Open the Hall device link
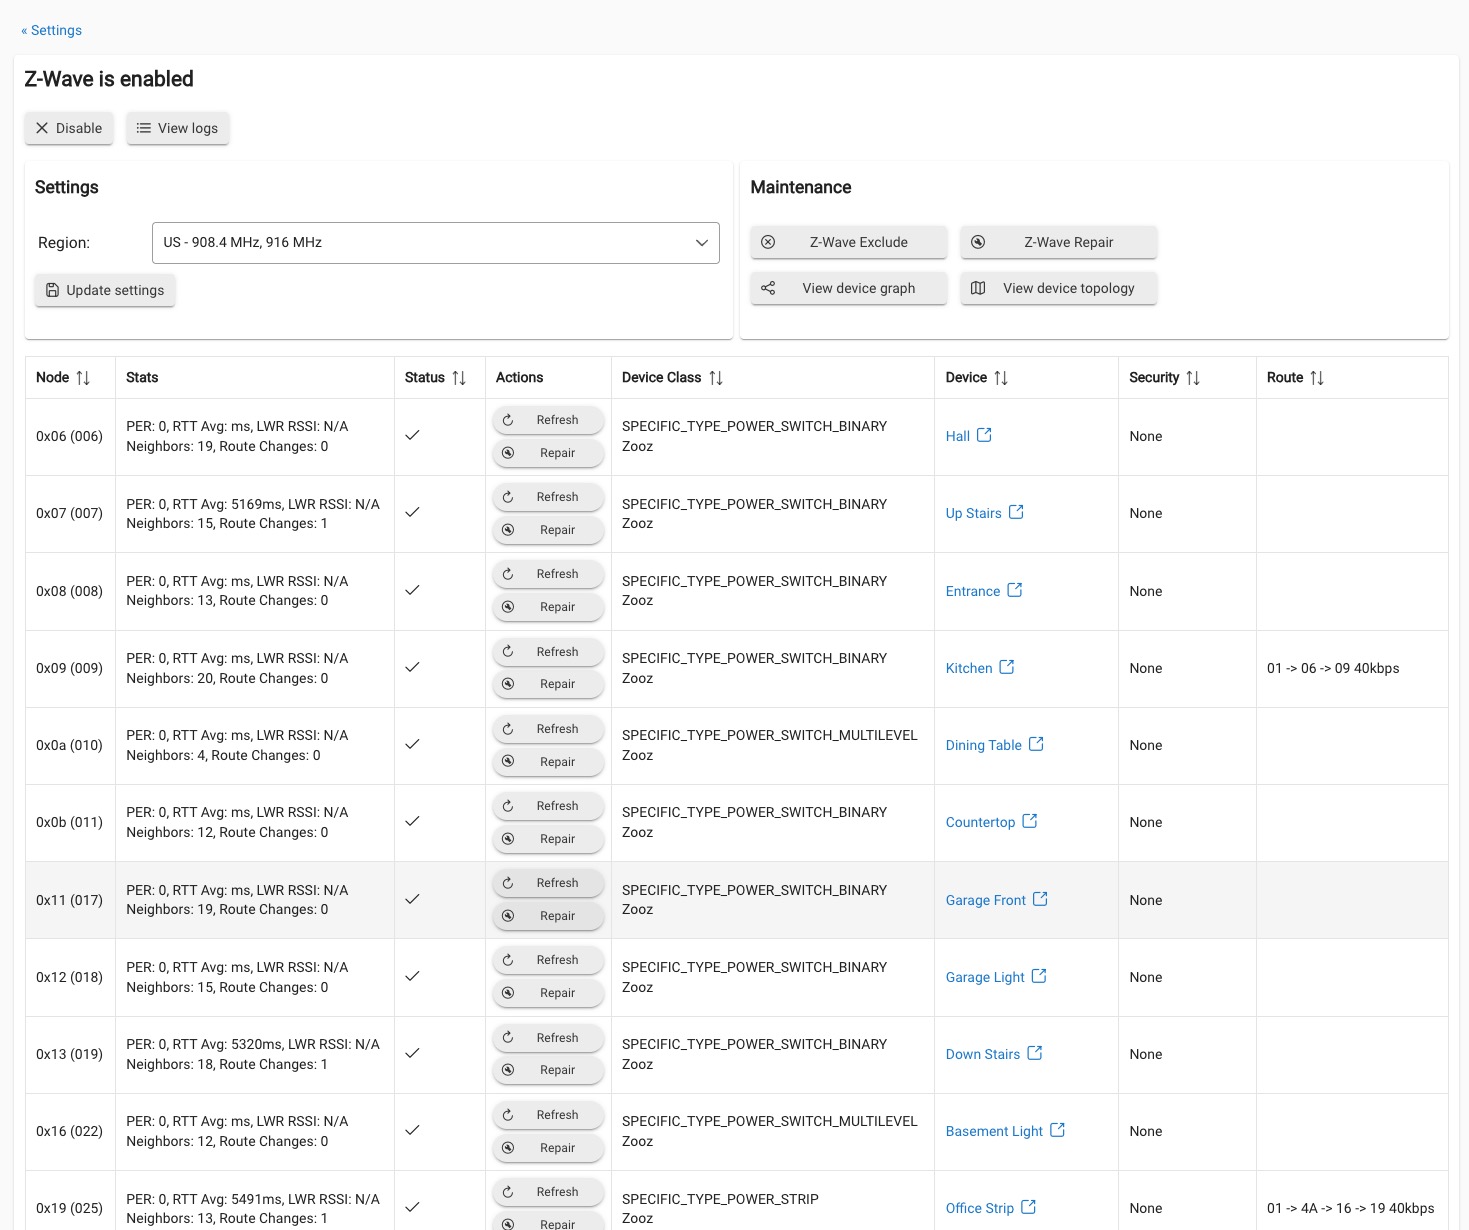Screen dimensions: 1469x1230 (x=958, y=437)
